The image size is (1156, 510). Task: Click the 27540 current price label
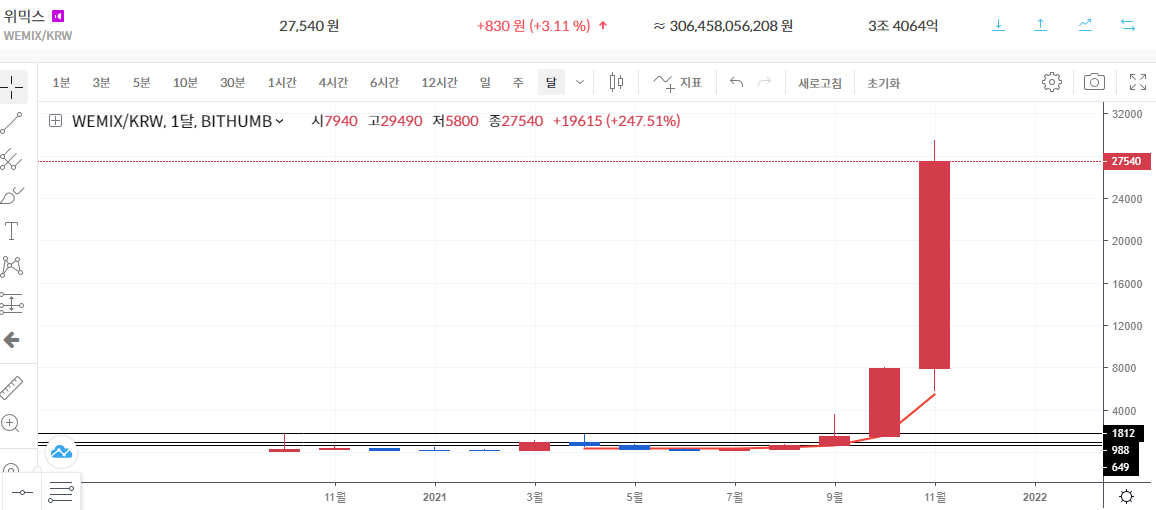tap(1127, 161)
